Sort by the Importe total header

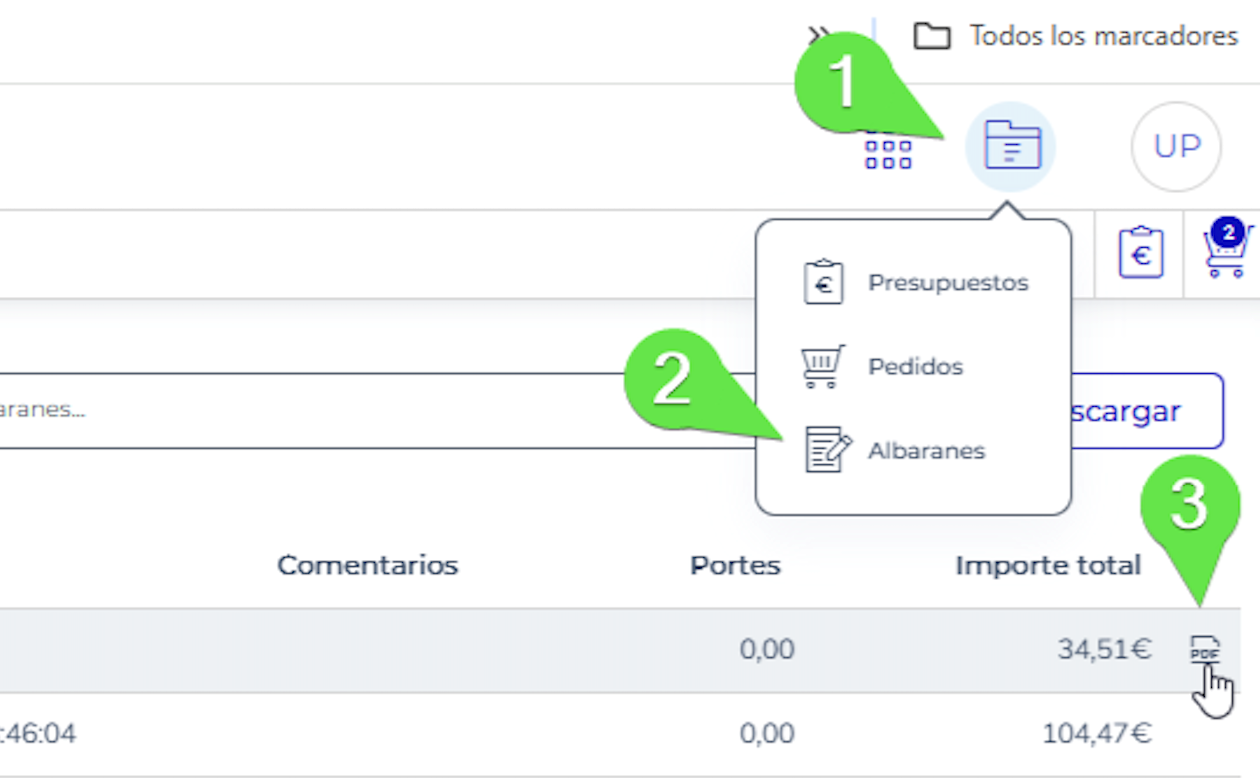[x=1048, y=566]
